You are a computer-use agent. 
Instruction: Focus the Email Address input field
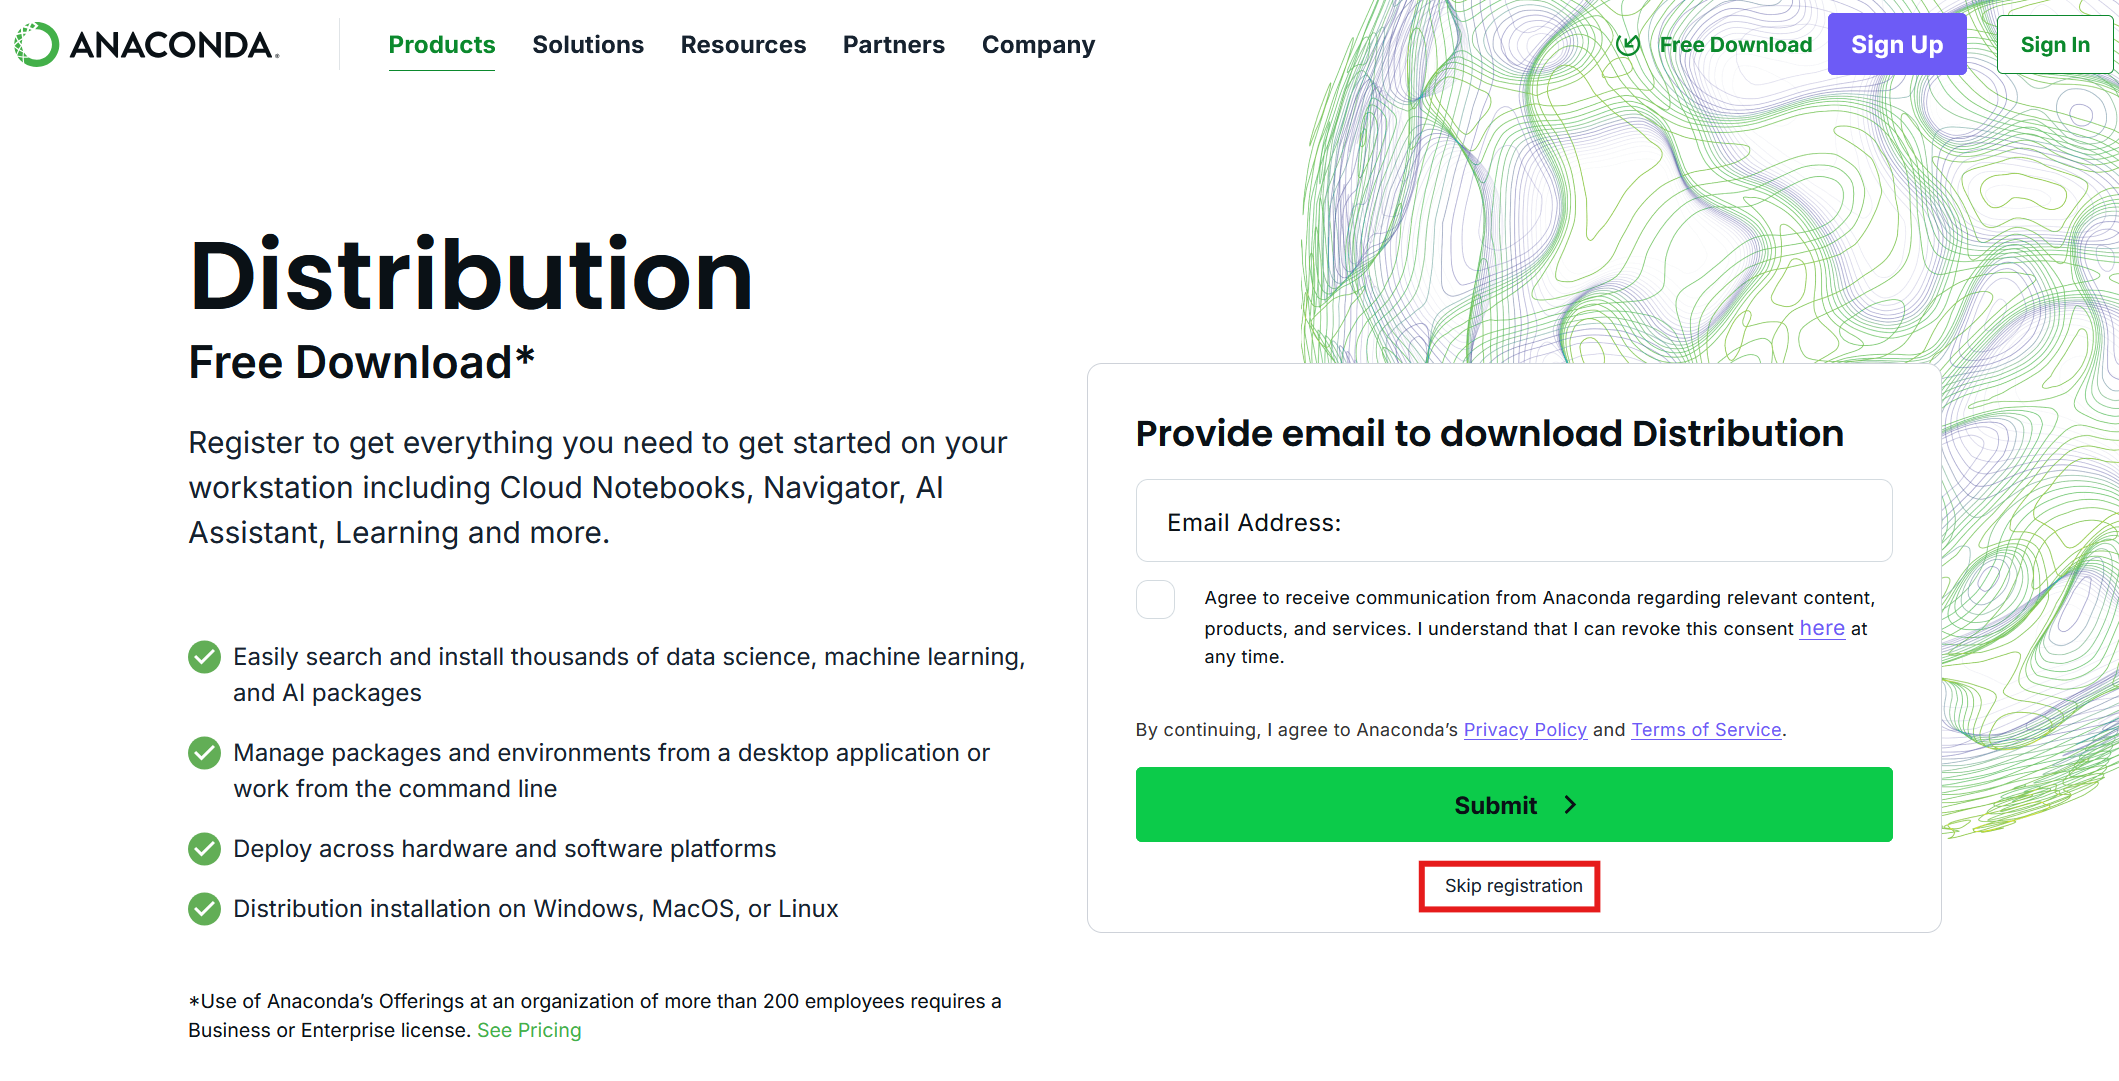(x=1513, y=522)
